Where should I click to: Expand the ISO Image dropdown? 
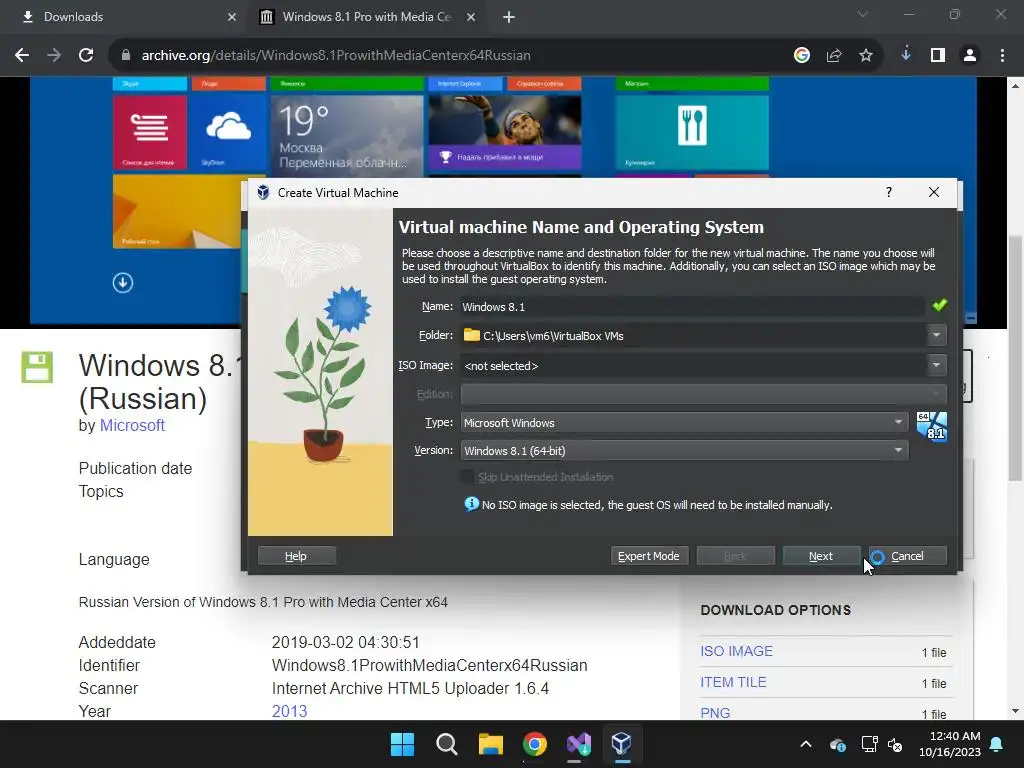click(936, 365)
